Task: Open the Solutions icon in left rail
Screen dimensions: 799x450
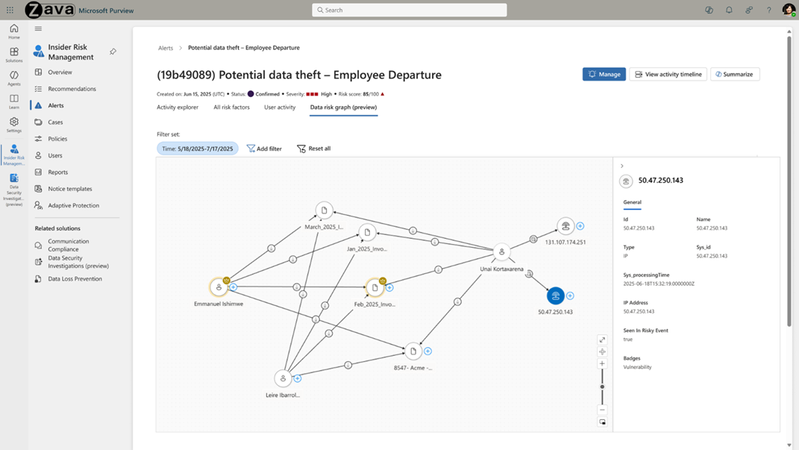Action: point(14,53)
